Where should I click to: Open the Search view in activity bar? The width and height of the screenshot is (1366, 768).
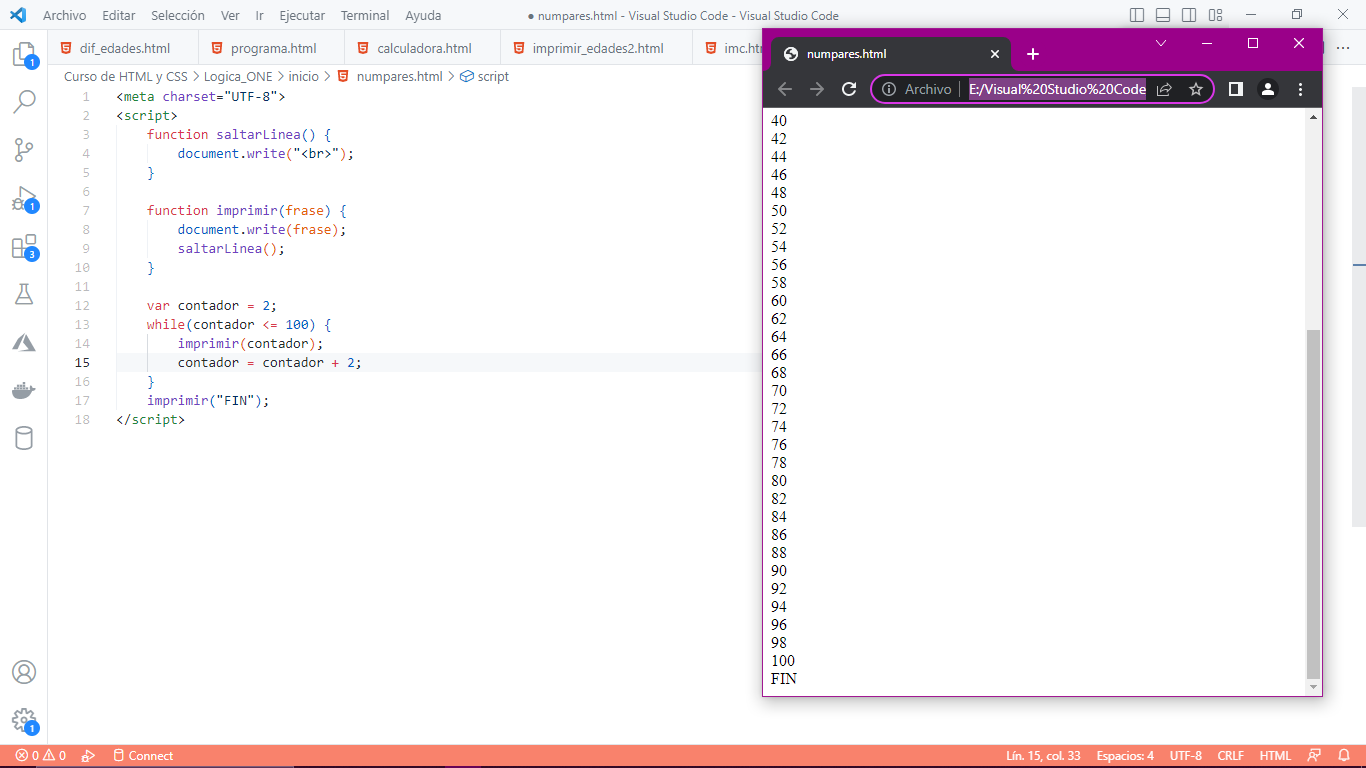24,101
